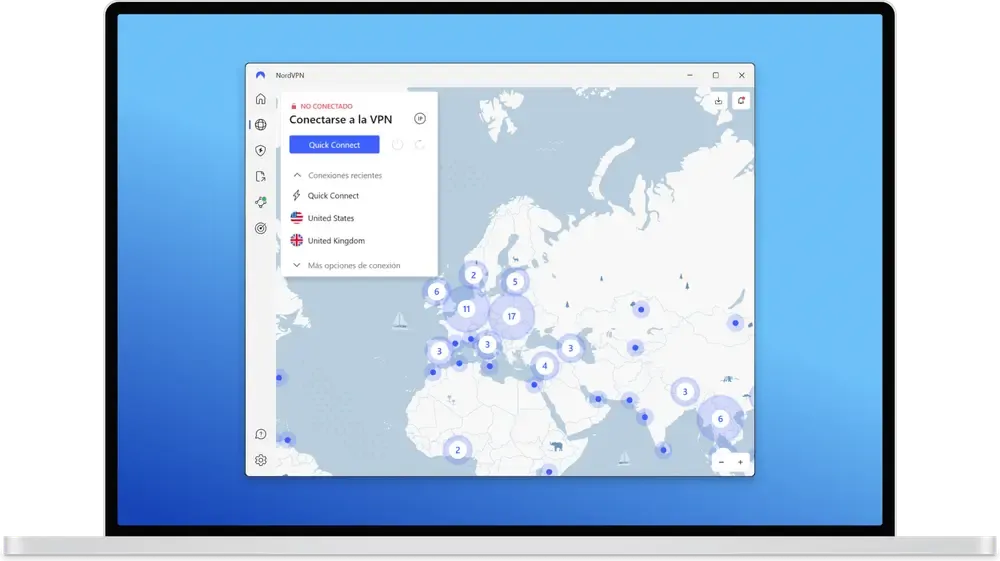The image size is (1000, 561).
Task: Click the 5 server cluster on map
Action: pos(515,282)
